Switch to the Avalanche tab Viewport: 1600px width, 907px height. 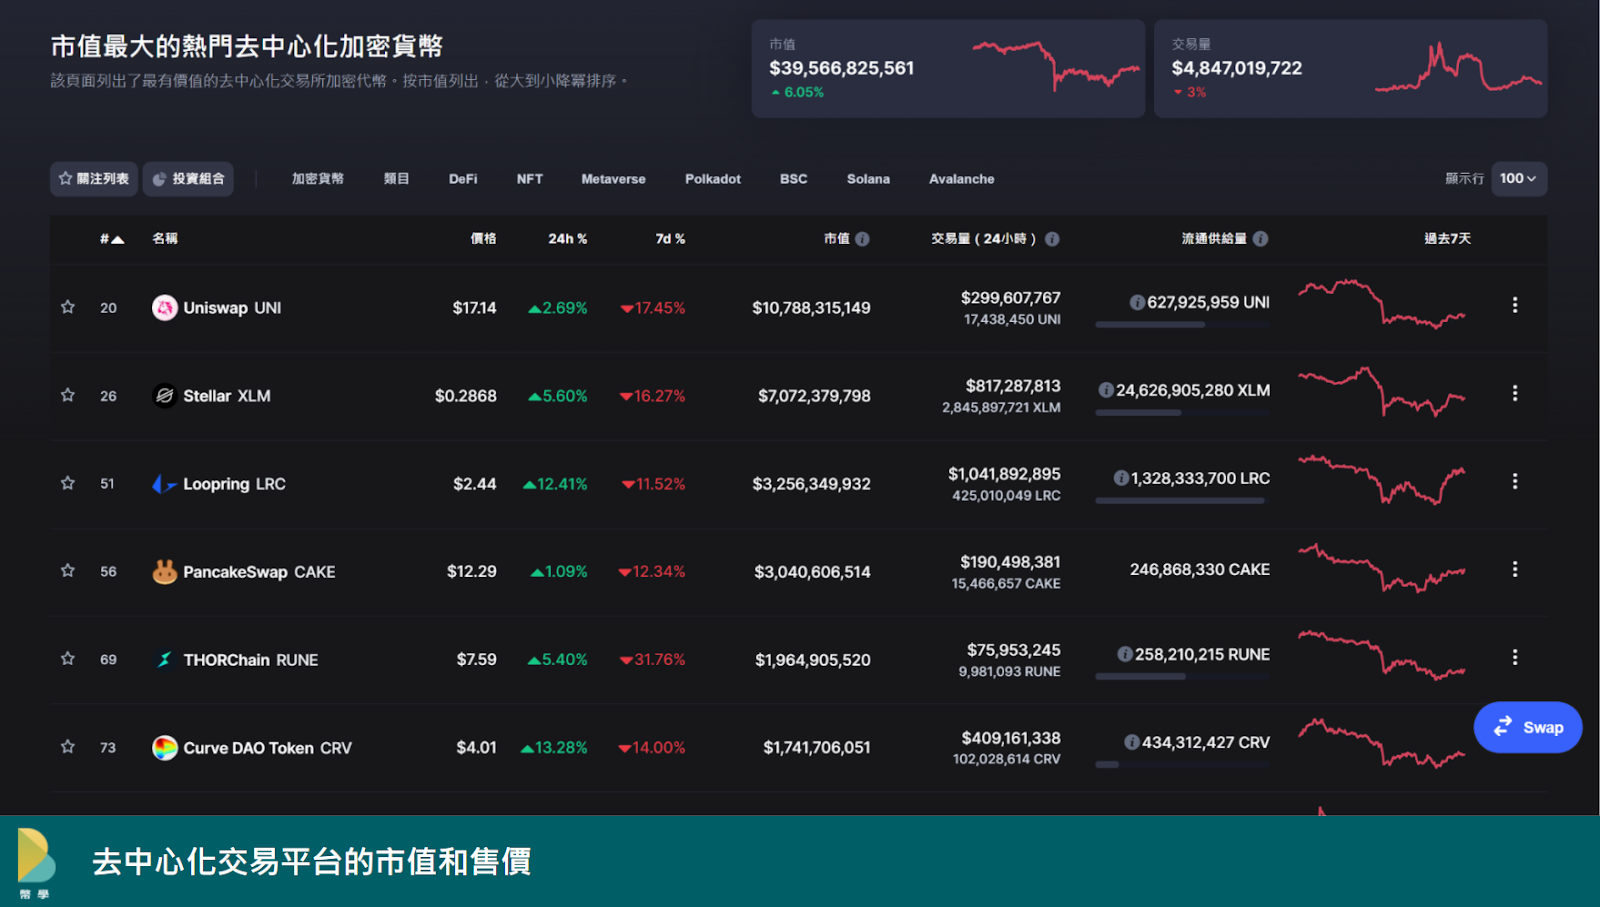tap(962, 179)
